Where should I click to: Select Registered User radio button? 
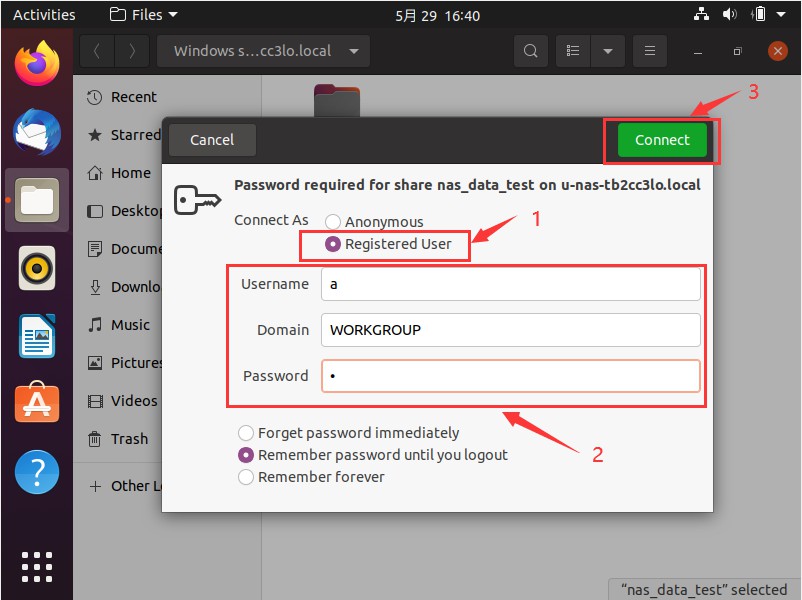click(333, 244)
